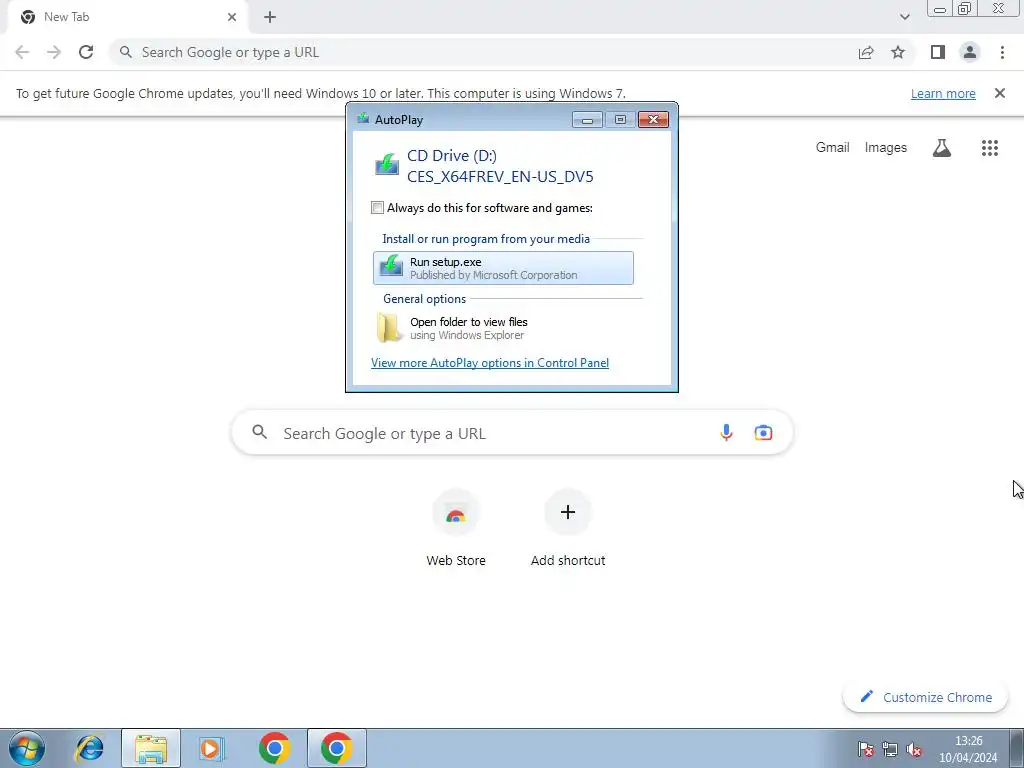Image resolution: width=1024 pixels, height=768 pixels.
Task: Open folder to view files option
Action: (504, 328)
